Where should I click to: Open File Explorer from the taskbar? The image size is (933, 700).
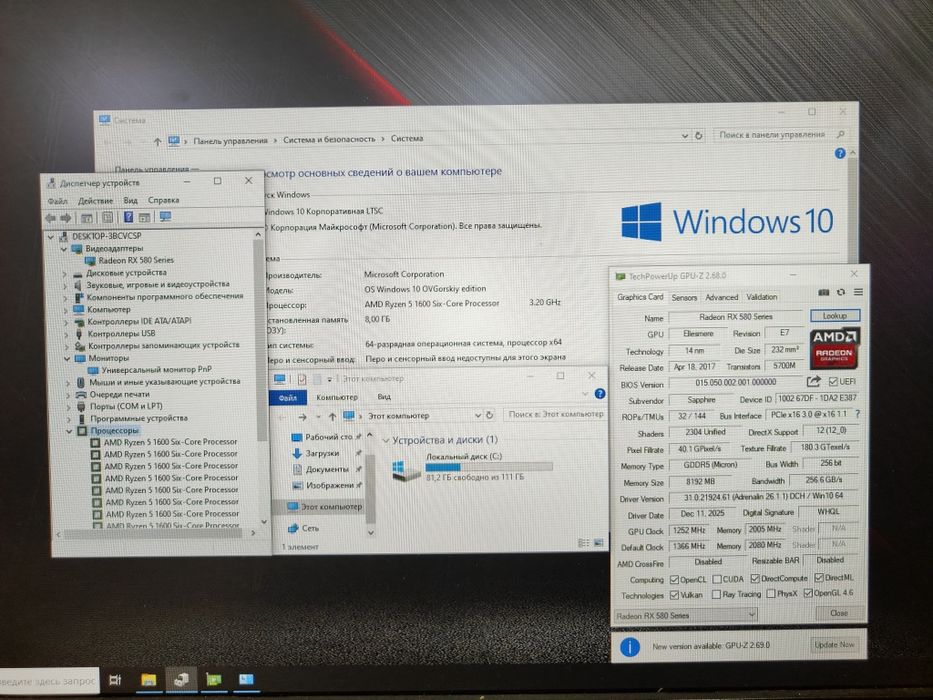pos(148,679)
